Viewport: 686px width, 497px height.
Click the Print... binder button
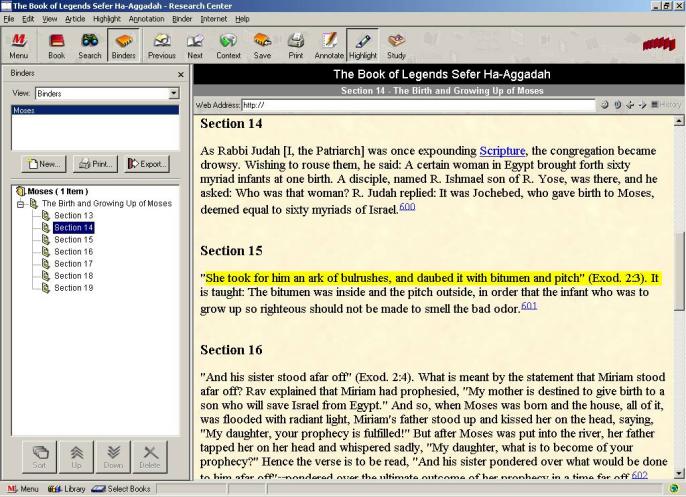(x=95, y=164)
